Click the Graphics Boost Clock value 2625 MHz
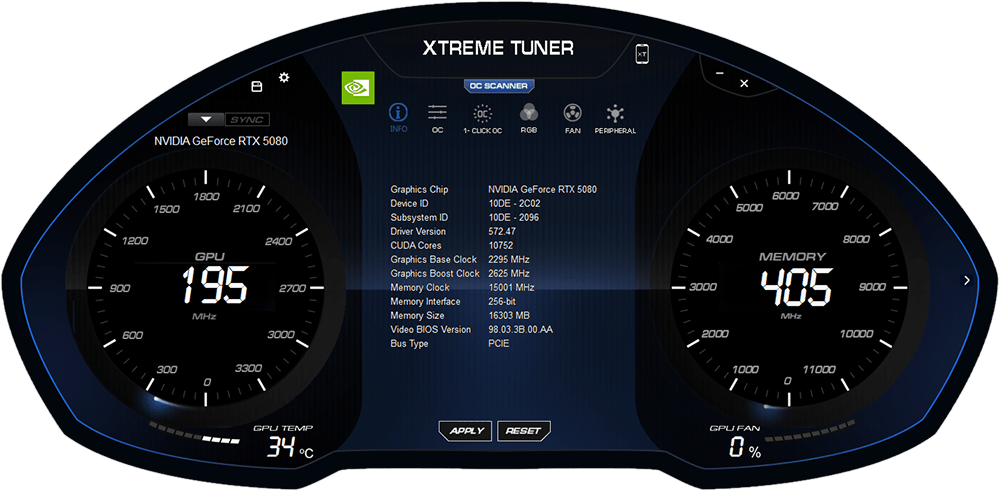Image resolution: width=1000 pixels, height=491 pixels. pyautogui.click(x=509, y=274)
